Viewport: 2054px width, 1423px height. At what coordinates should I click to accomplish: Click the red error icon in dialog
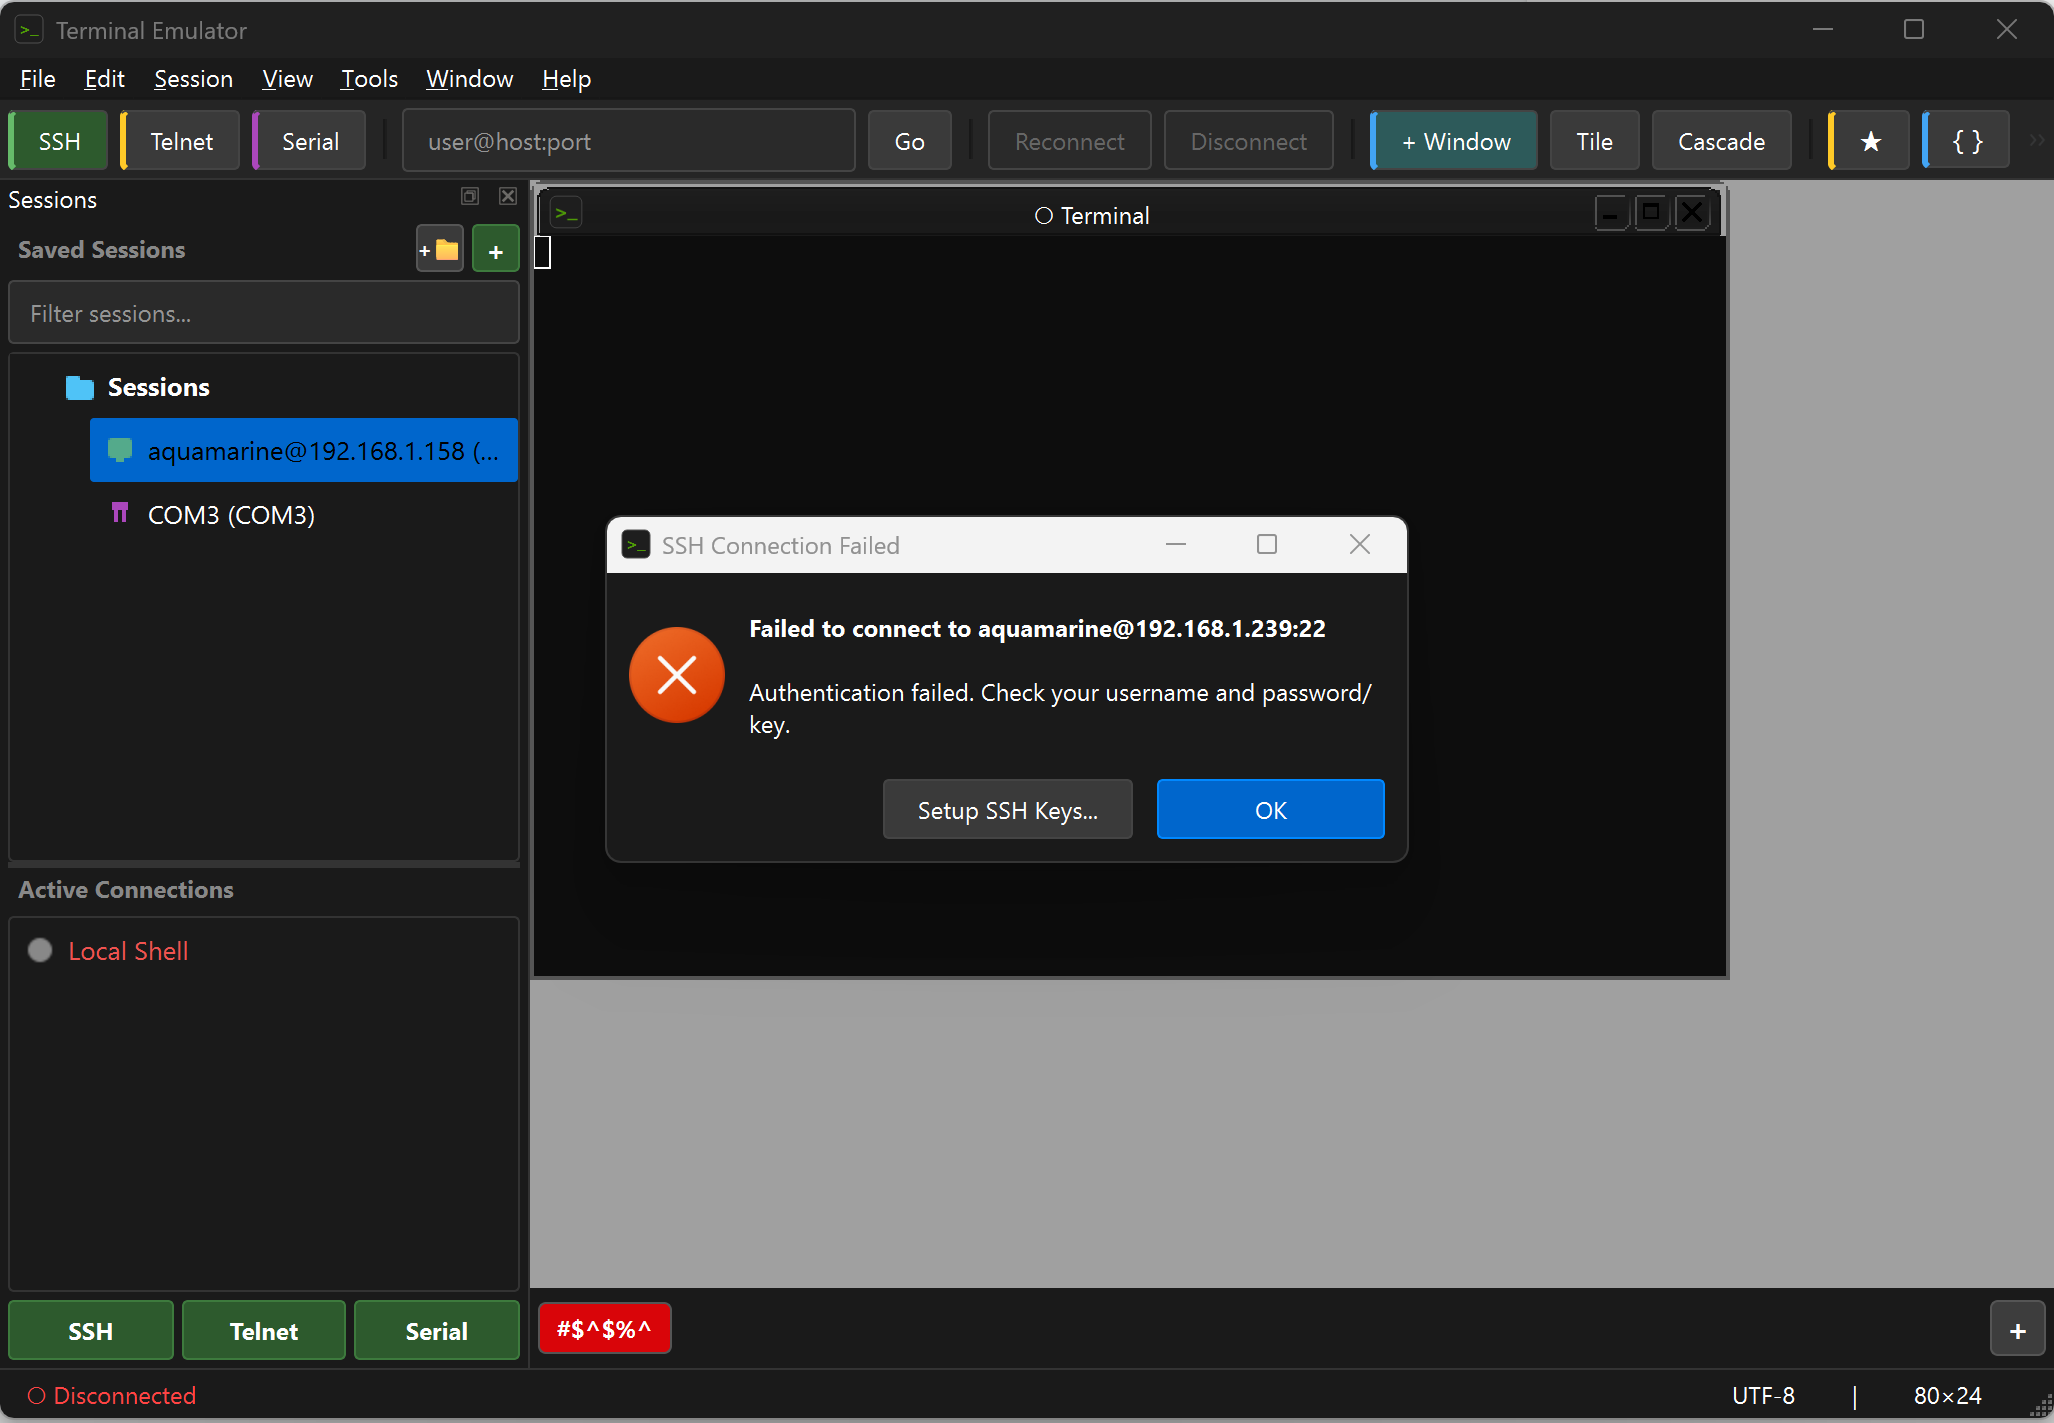[x=677, y=675]
